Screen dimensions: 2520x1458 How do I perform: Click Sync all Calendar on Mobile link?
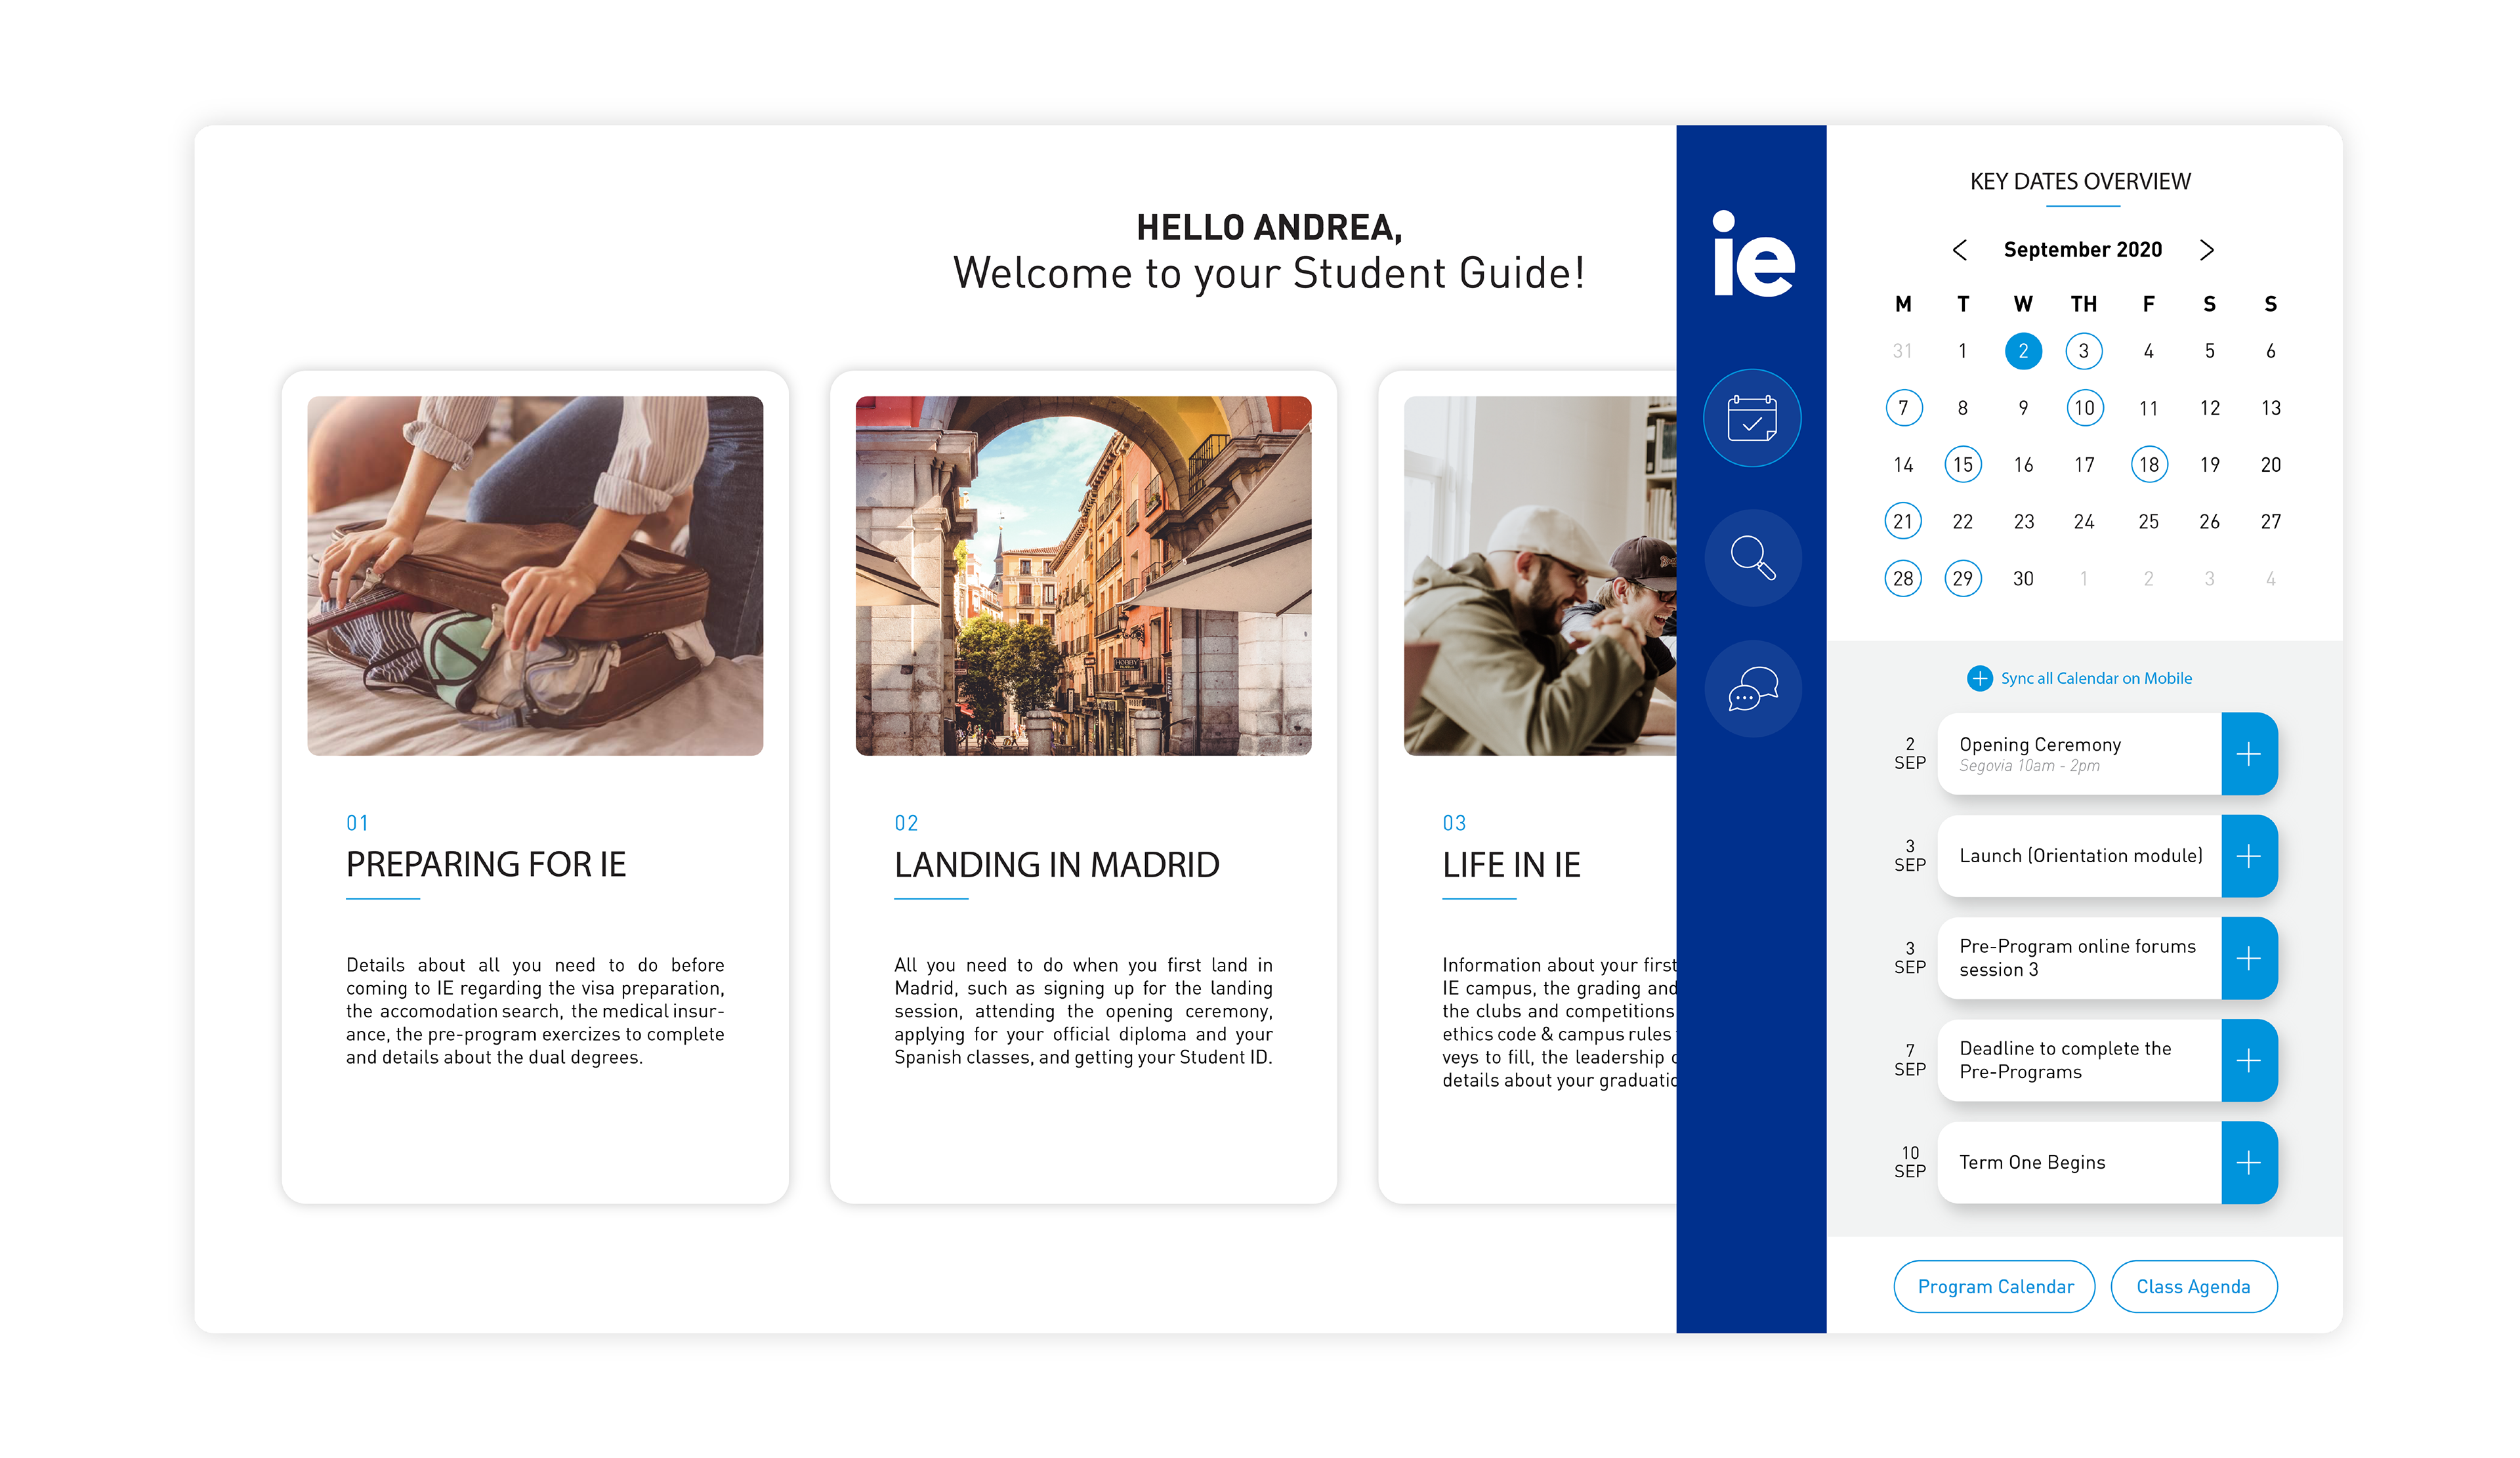2095,678
